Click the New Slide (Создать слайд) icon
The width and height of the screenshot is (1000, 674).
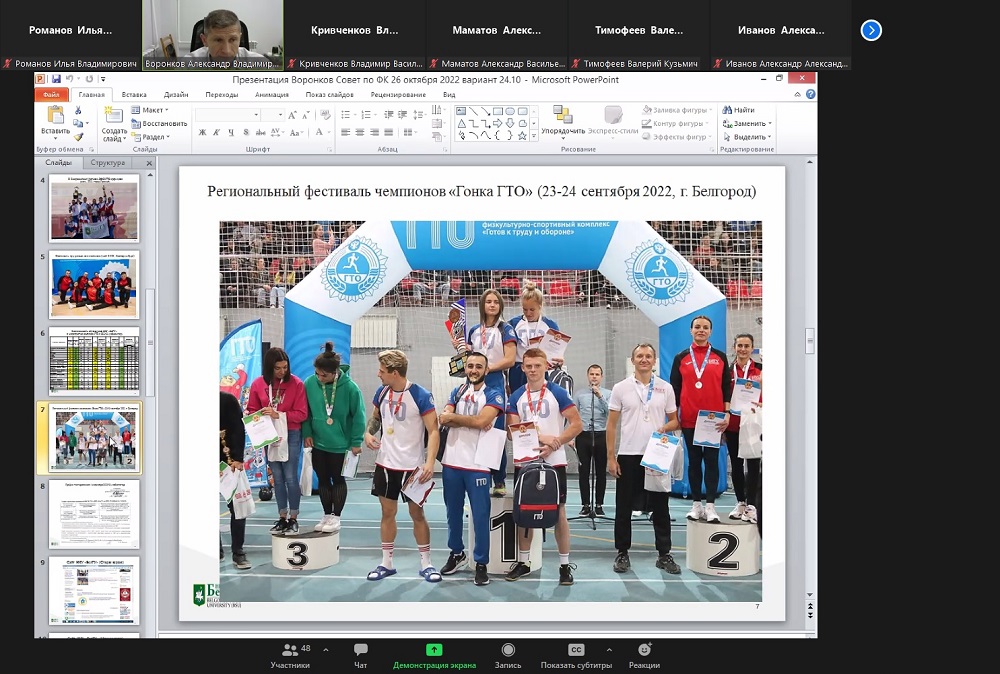[x=114, y=115]
